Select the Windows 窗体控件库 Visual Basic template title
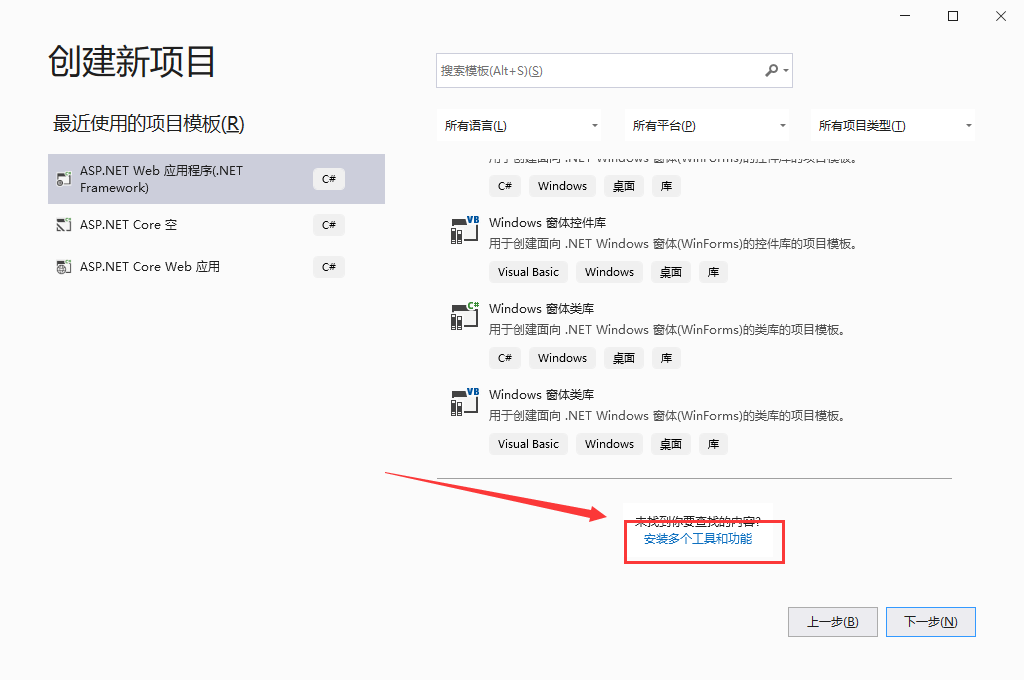The width and height of the screenshot is (1024, 680). point(547,223)
